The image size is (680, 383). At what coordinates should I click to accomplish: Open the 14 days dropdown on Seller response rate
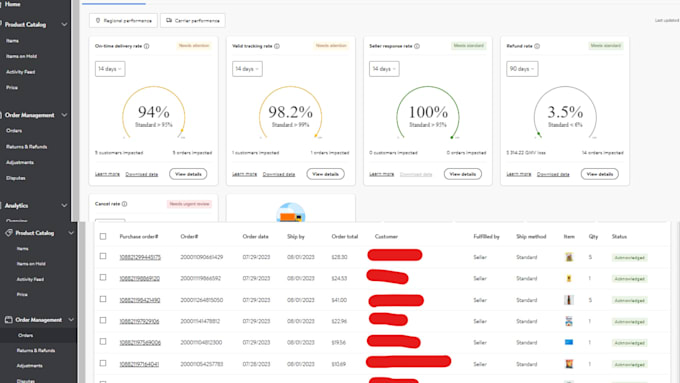pyautogui.click(x=384, y=69)
